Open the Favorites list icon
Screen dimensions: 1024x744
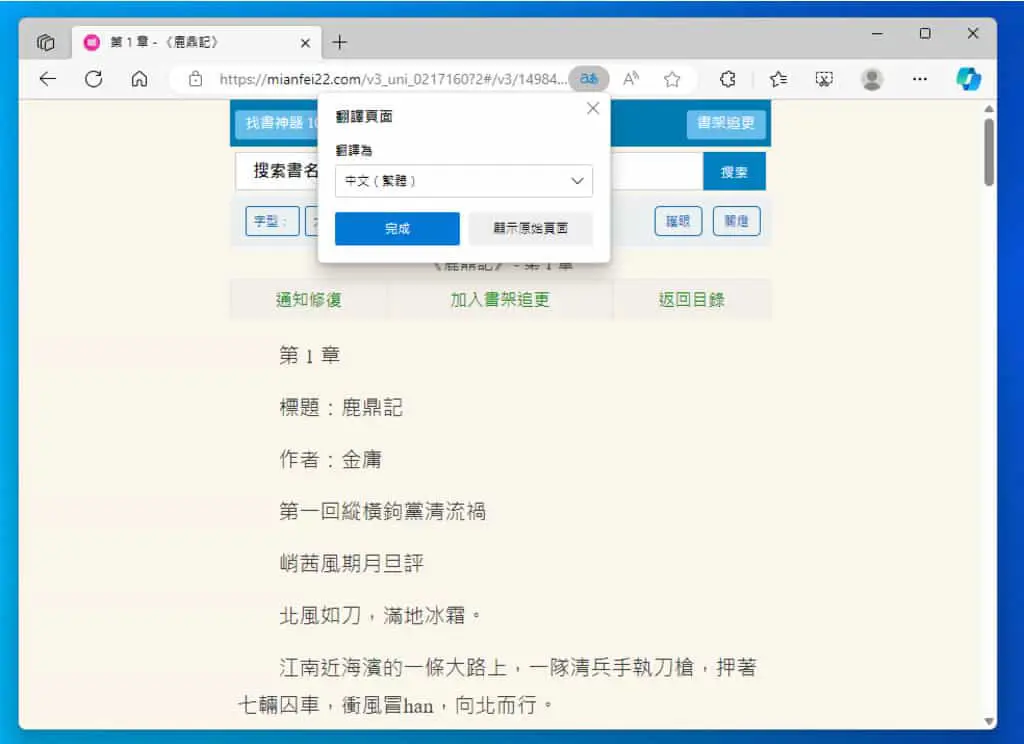778,79
